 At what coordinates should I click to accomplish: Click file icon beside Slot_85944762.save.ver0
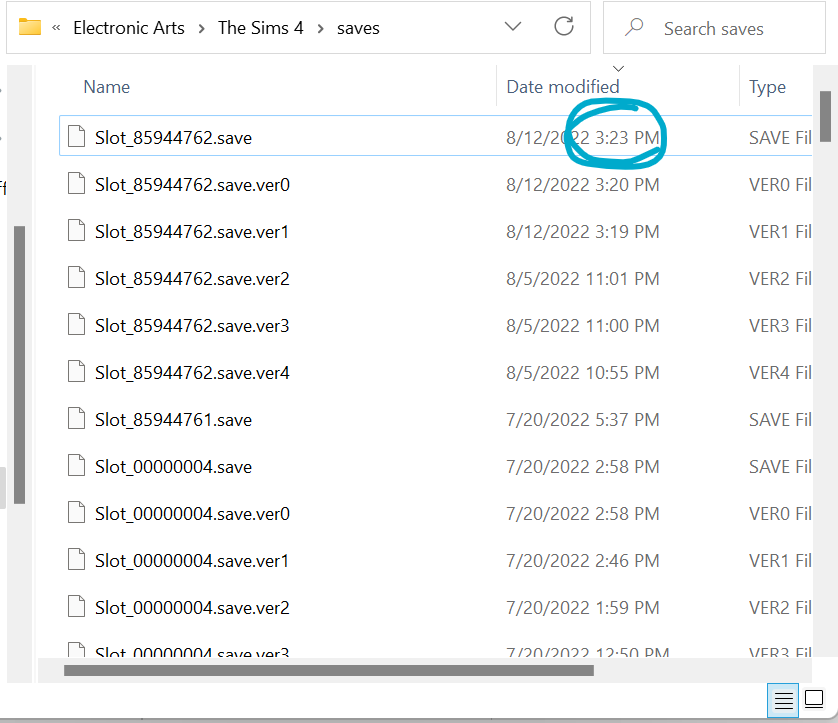point(76,183)
